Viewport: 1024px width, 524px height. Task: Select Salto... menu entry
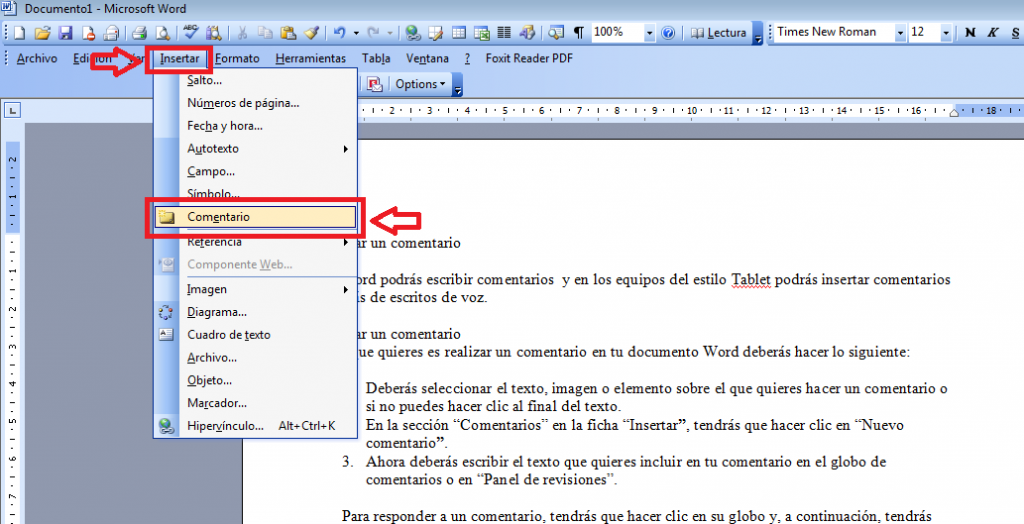[x=256, y=80]
